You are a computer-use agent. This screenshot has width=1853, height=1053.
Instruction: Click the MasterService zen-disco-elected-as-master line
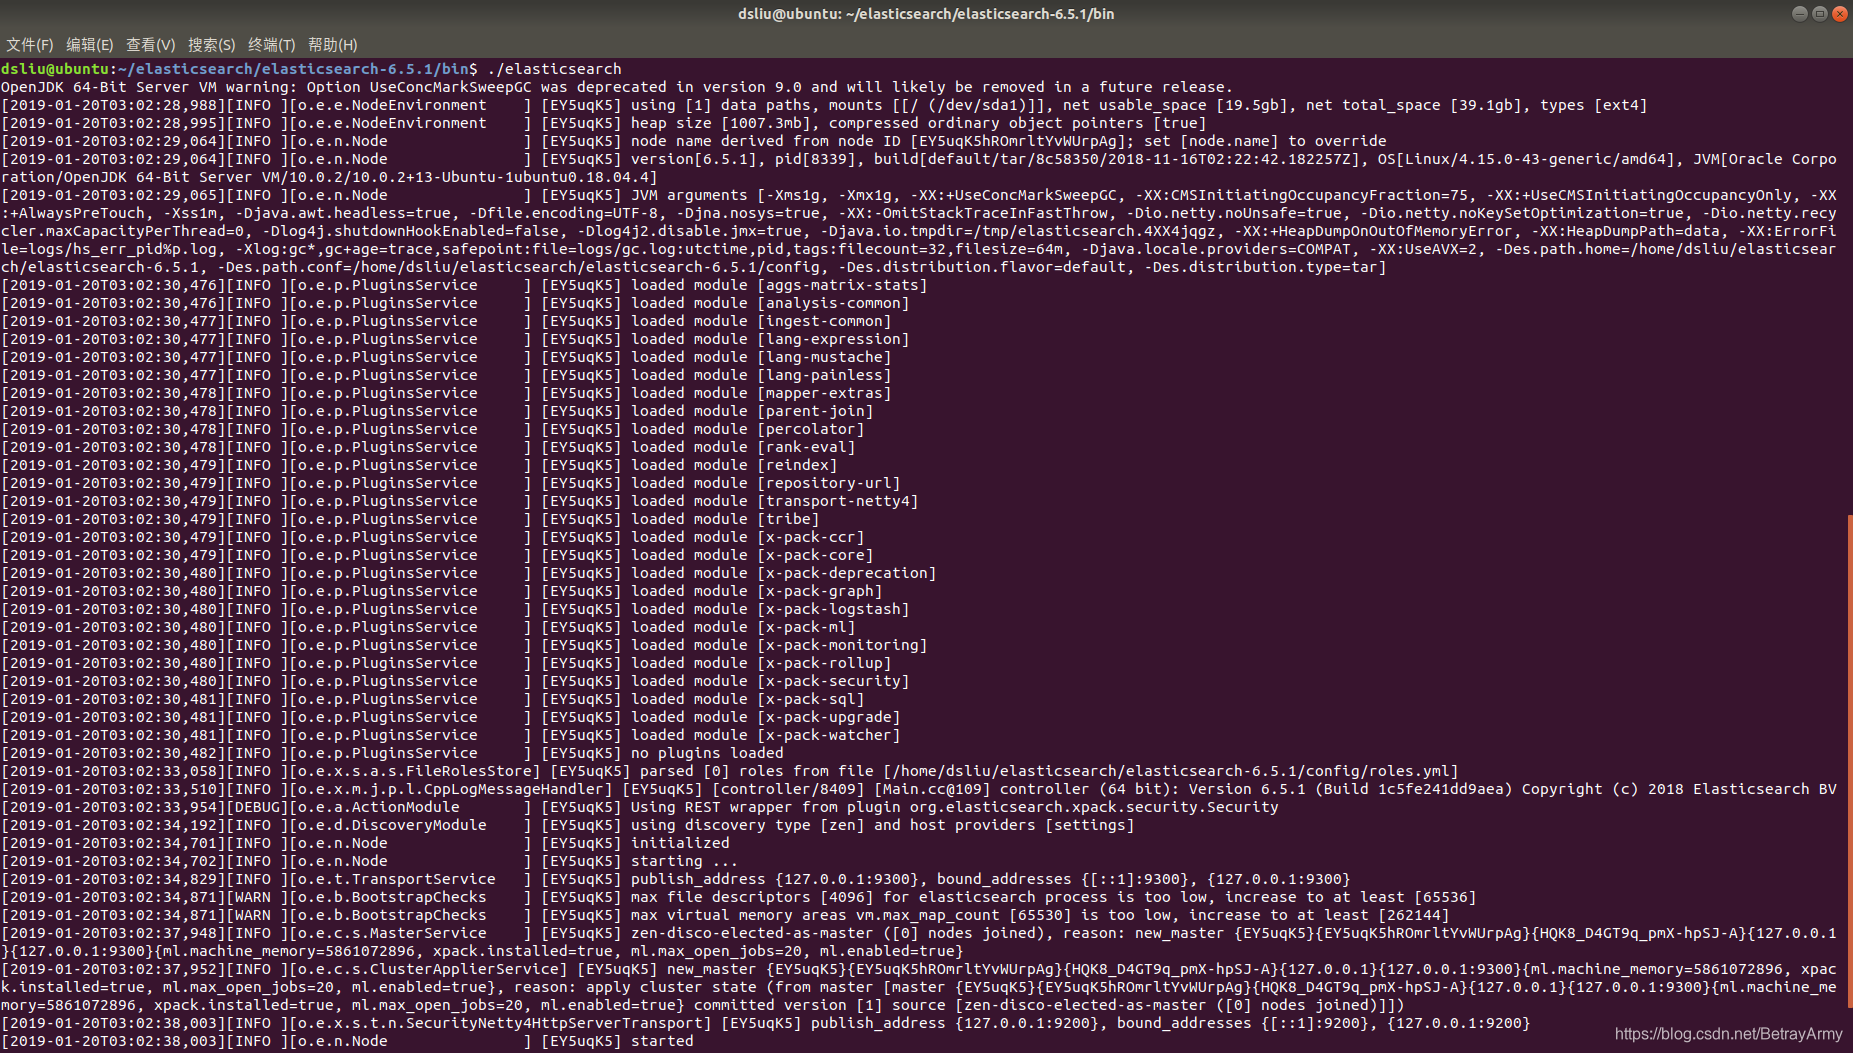919,942
